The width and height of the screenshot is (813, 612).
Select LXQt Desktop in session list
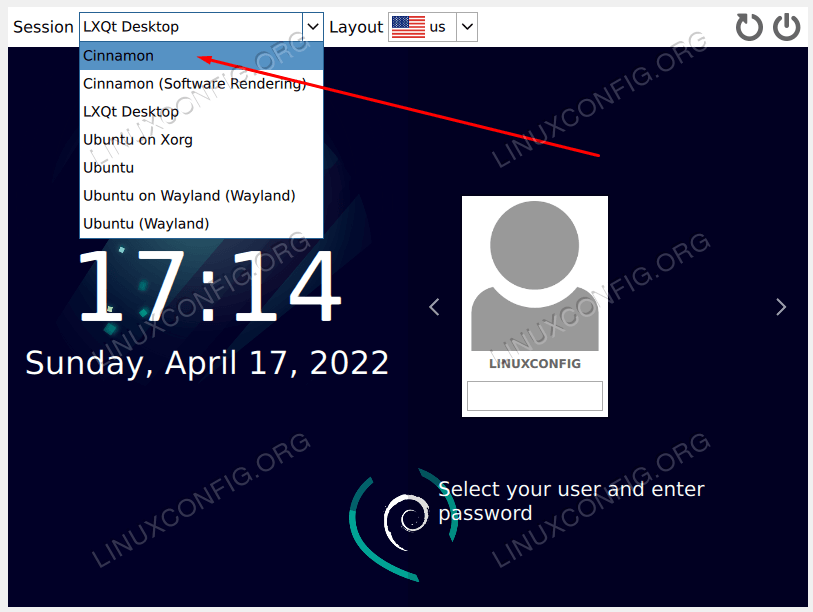[x=201, y=112]
